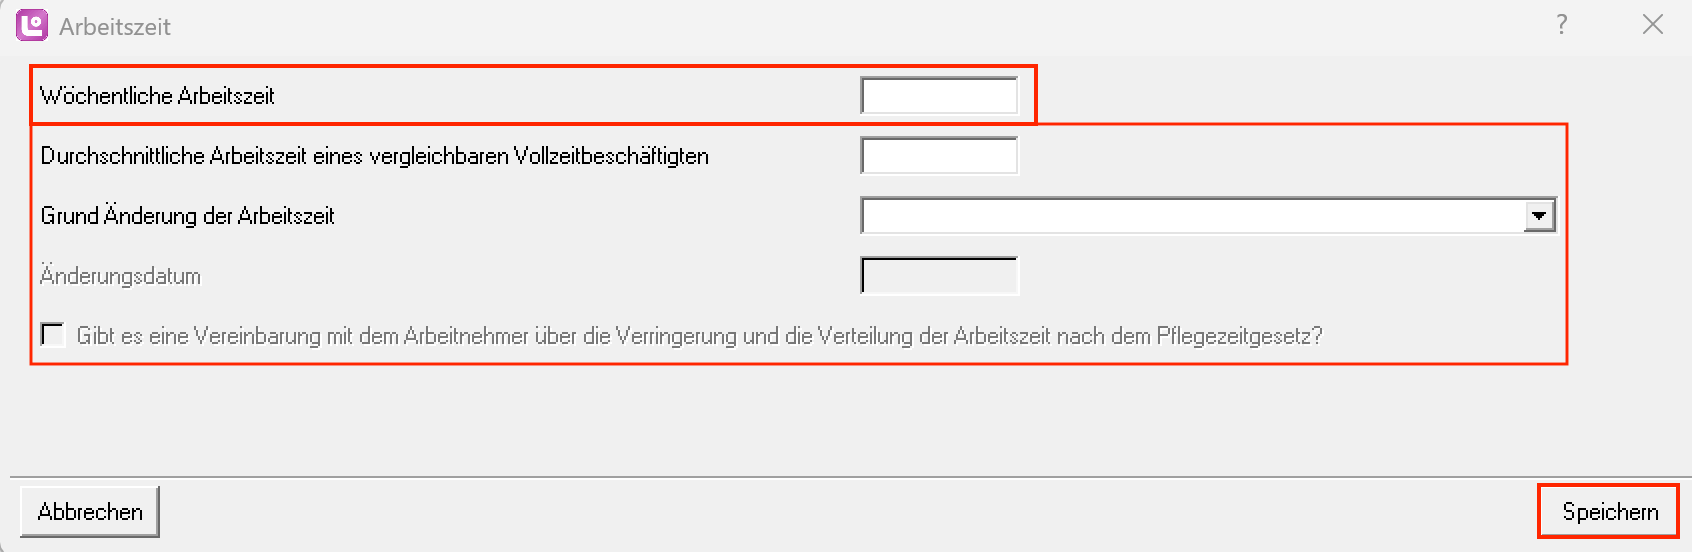The image size is (1692, 552).
Task: Click the Pflegezeitgesetz agreement question text
Action: tap(699, 336)
